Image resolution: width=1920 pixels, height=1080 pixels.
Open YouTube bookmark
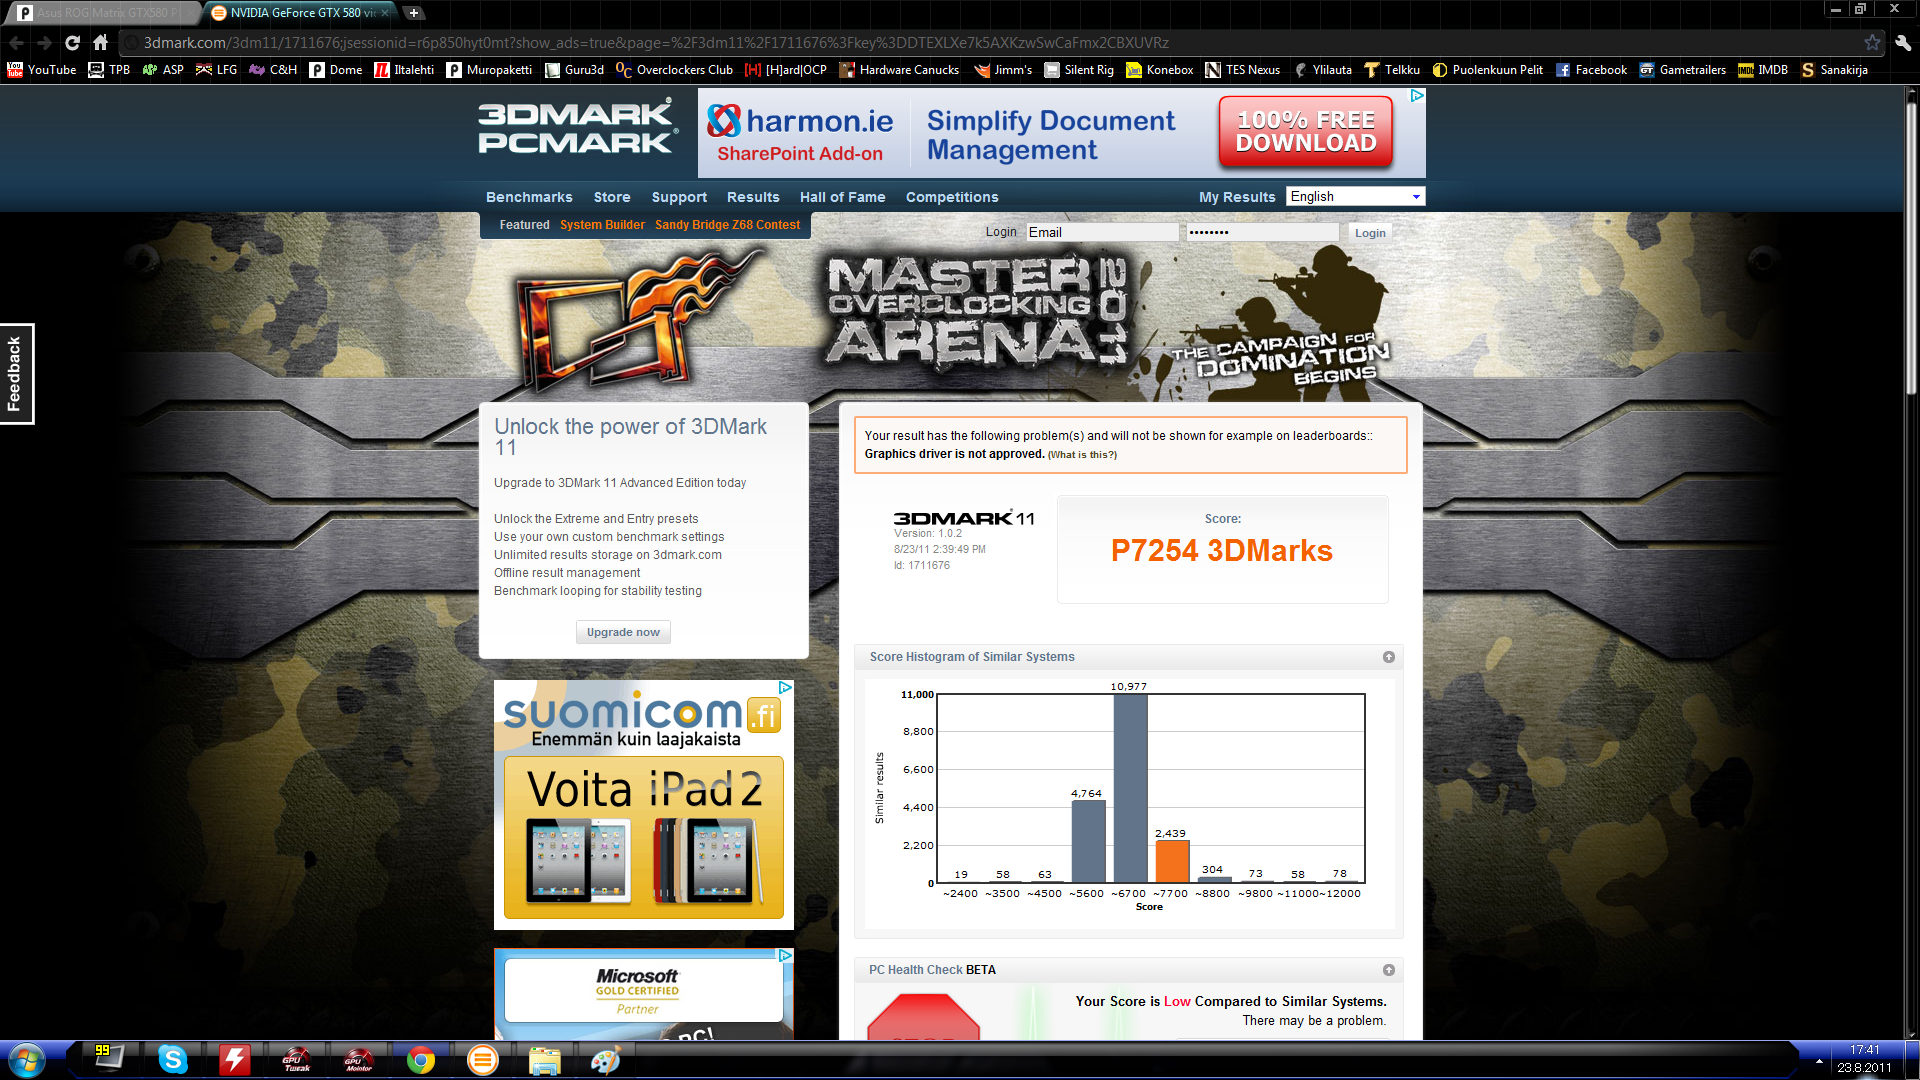[42, 70]
